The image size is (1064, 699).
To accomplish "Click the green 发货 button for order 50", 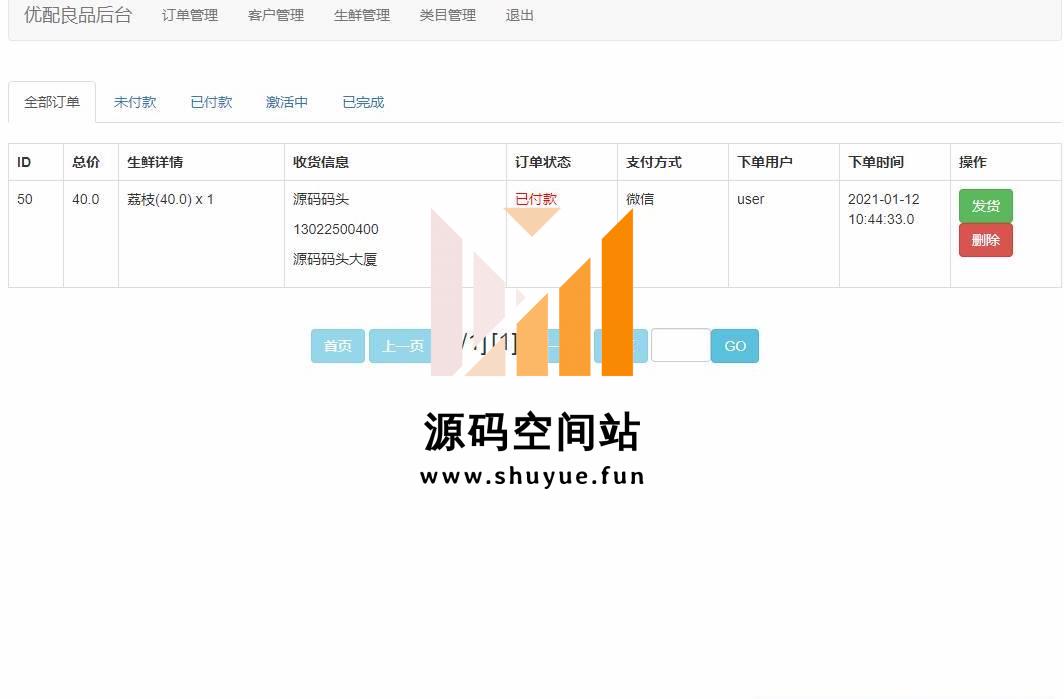I will [x=986, y=206].
